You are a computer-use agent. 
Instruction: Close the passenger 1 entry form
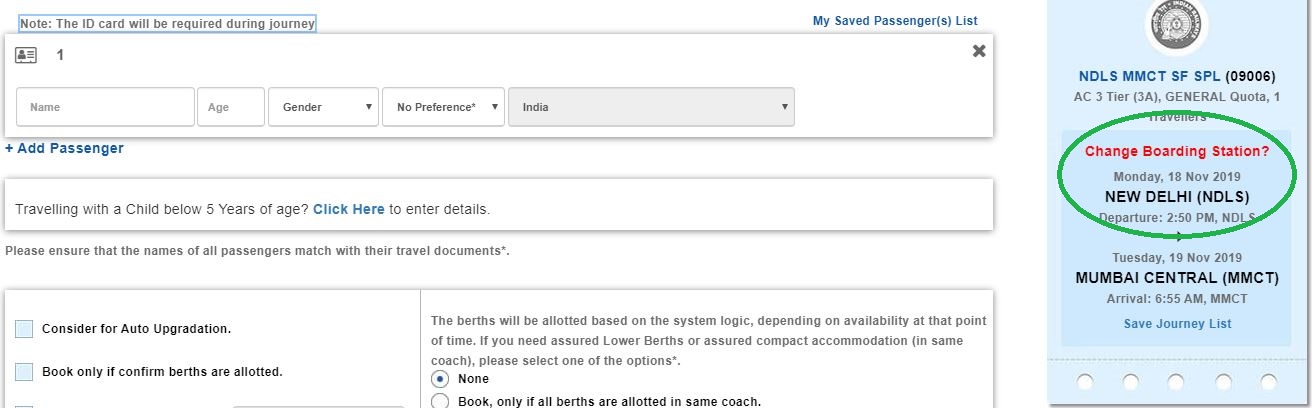click(x=979, y=51)
